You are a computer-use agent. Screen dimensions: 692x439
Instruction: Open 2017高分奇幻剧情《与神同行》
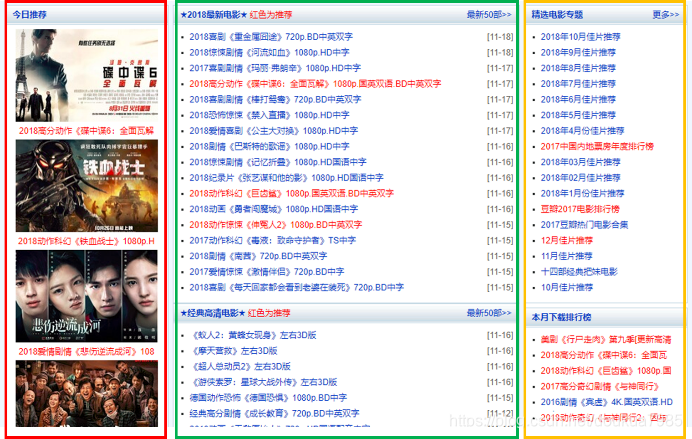click(x=600, y=386)
